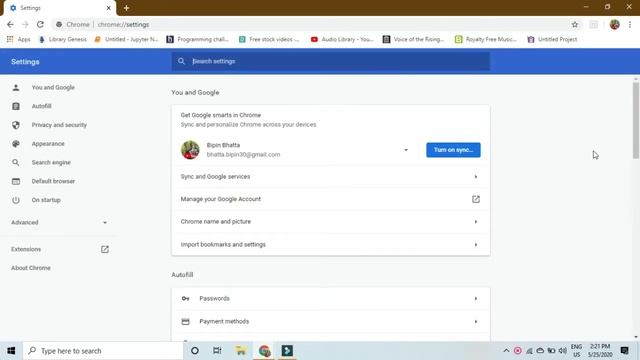Show hidden system tray icons
The width and height of the screenshot is (640, 360).
point(506,351)
